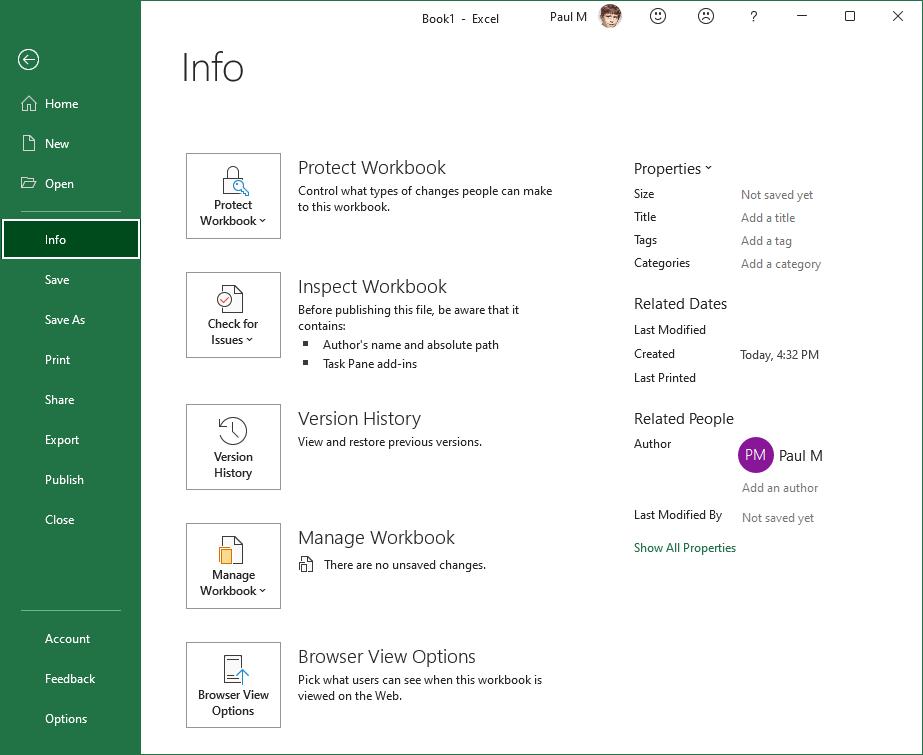Click the Add a title field
The height and width of the screenshot is (755, 923).
pos(768,218)
